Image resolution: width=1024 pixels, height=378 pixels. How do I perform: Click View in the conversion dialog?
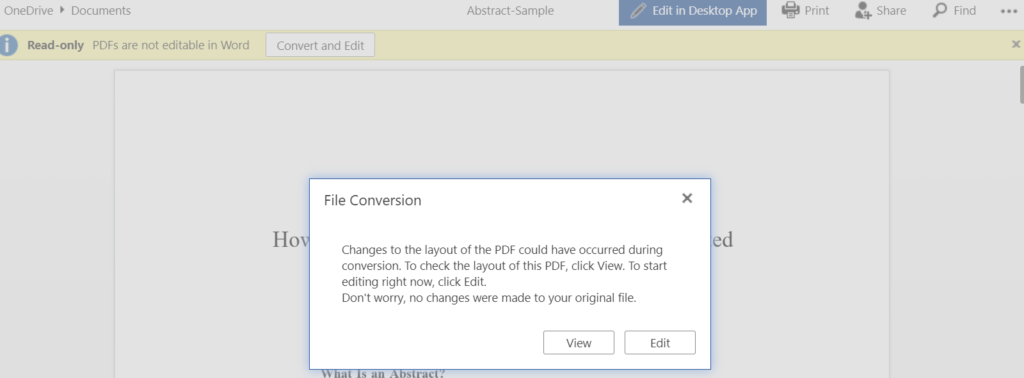point(579,343)
